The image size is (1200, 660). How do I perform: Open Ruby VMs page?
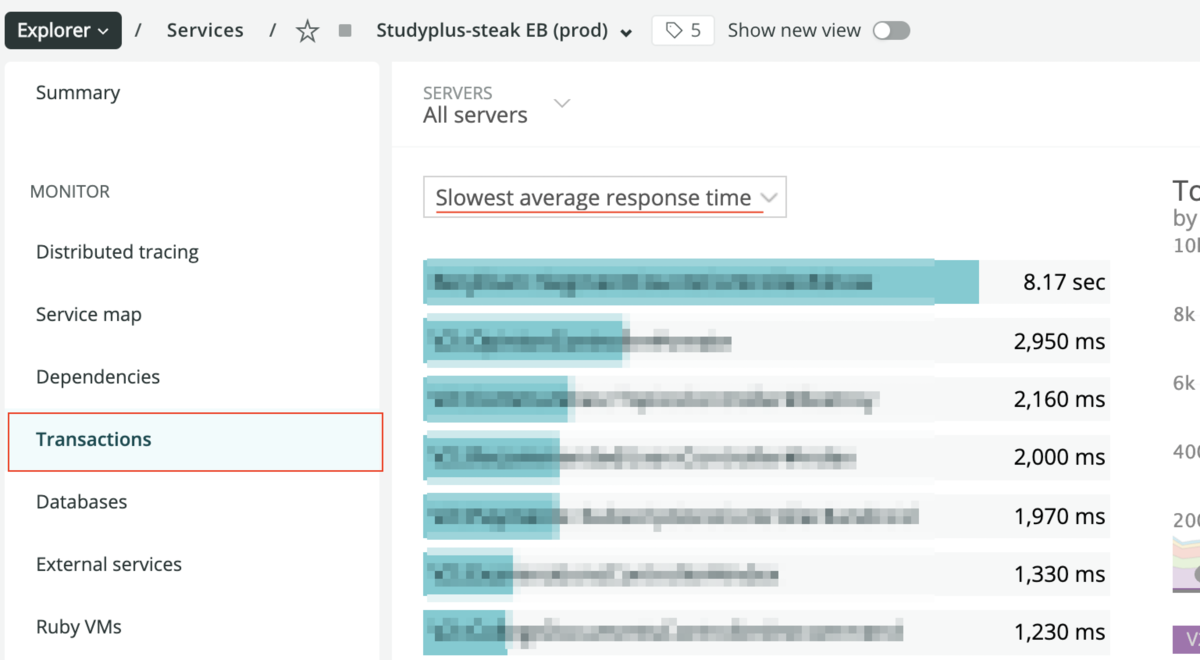point(79,627)
